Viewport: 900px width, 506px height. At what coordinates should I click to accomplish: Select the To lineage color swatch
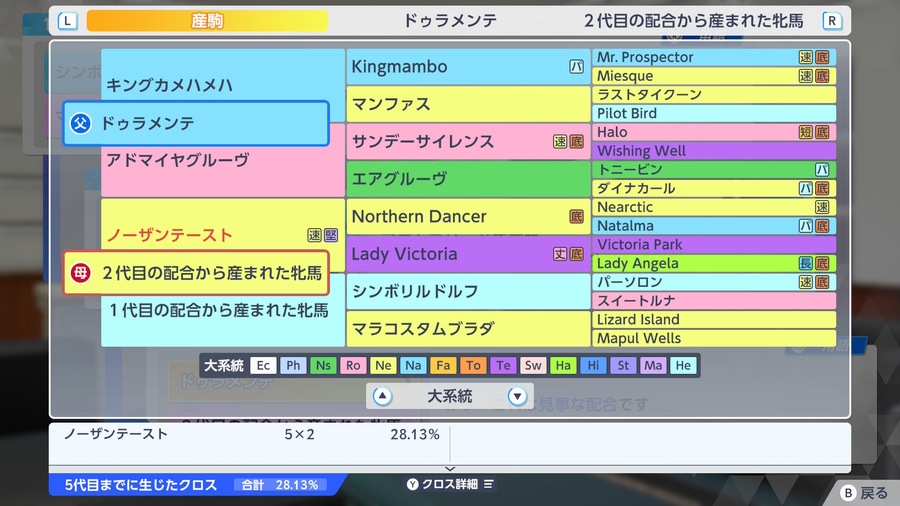[473, 365]
